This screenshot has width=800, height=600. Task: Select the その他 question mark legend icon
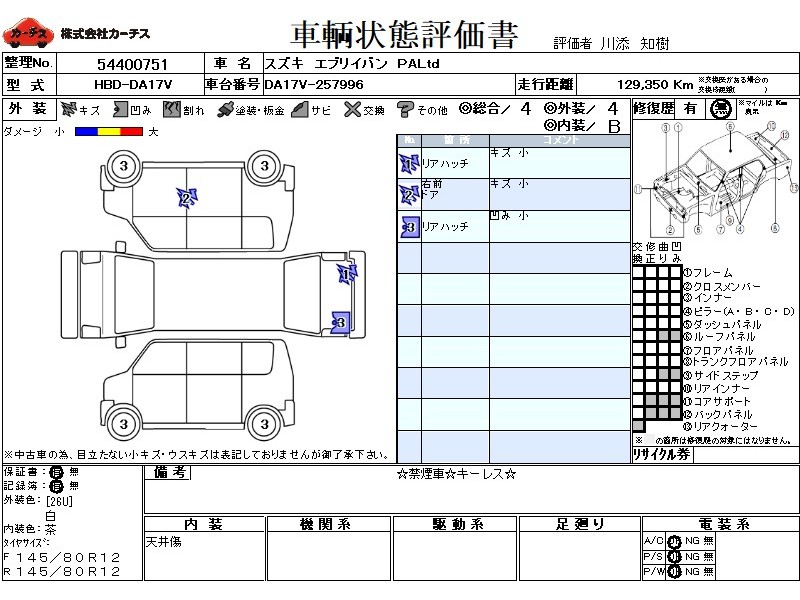tap(405, 109)
